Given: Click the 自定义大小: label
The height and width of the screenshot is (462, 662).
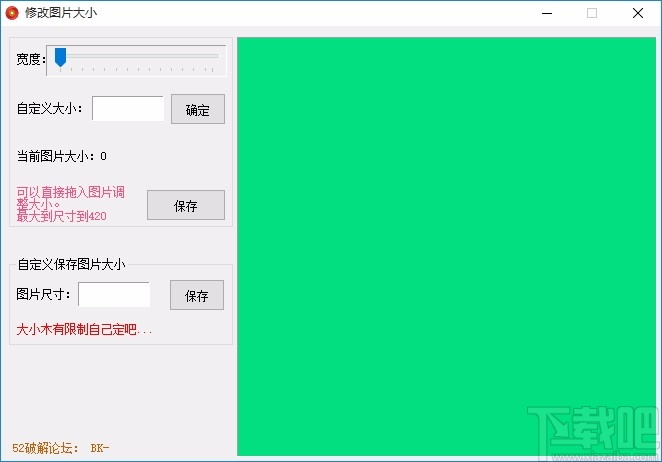Looking at the screenshot, I should [x=49, y=109].
